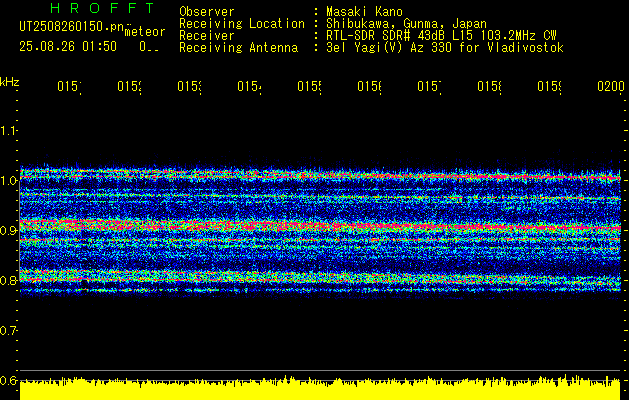The image size is (629, 400).
Task: Click the 'Observer' field label
Action: point(207,11)
